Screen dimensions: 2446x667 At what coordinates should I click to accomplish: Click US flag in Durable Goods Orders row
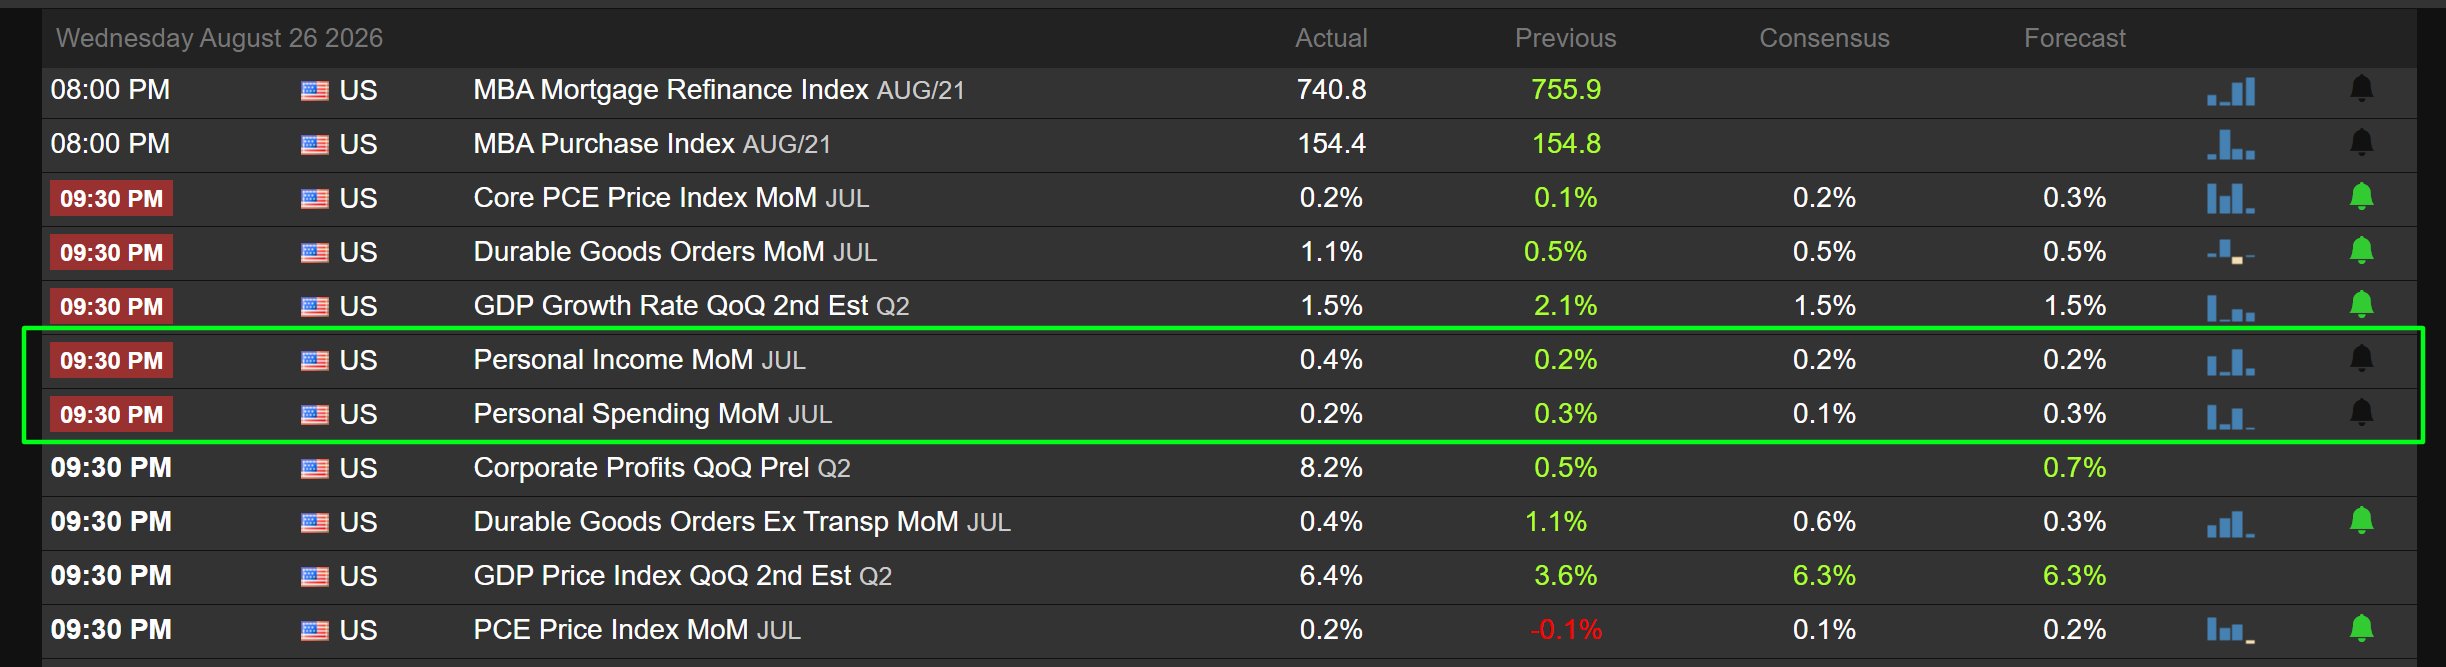coord(315,253)
